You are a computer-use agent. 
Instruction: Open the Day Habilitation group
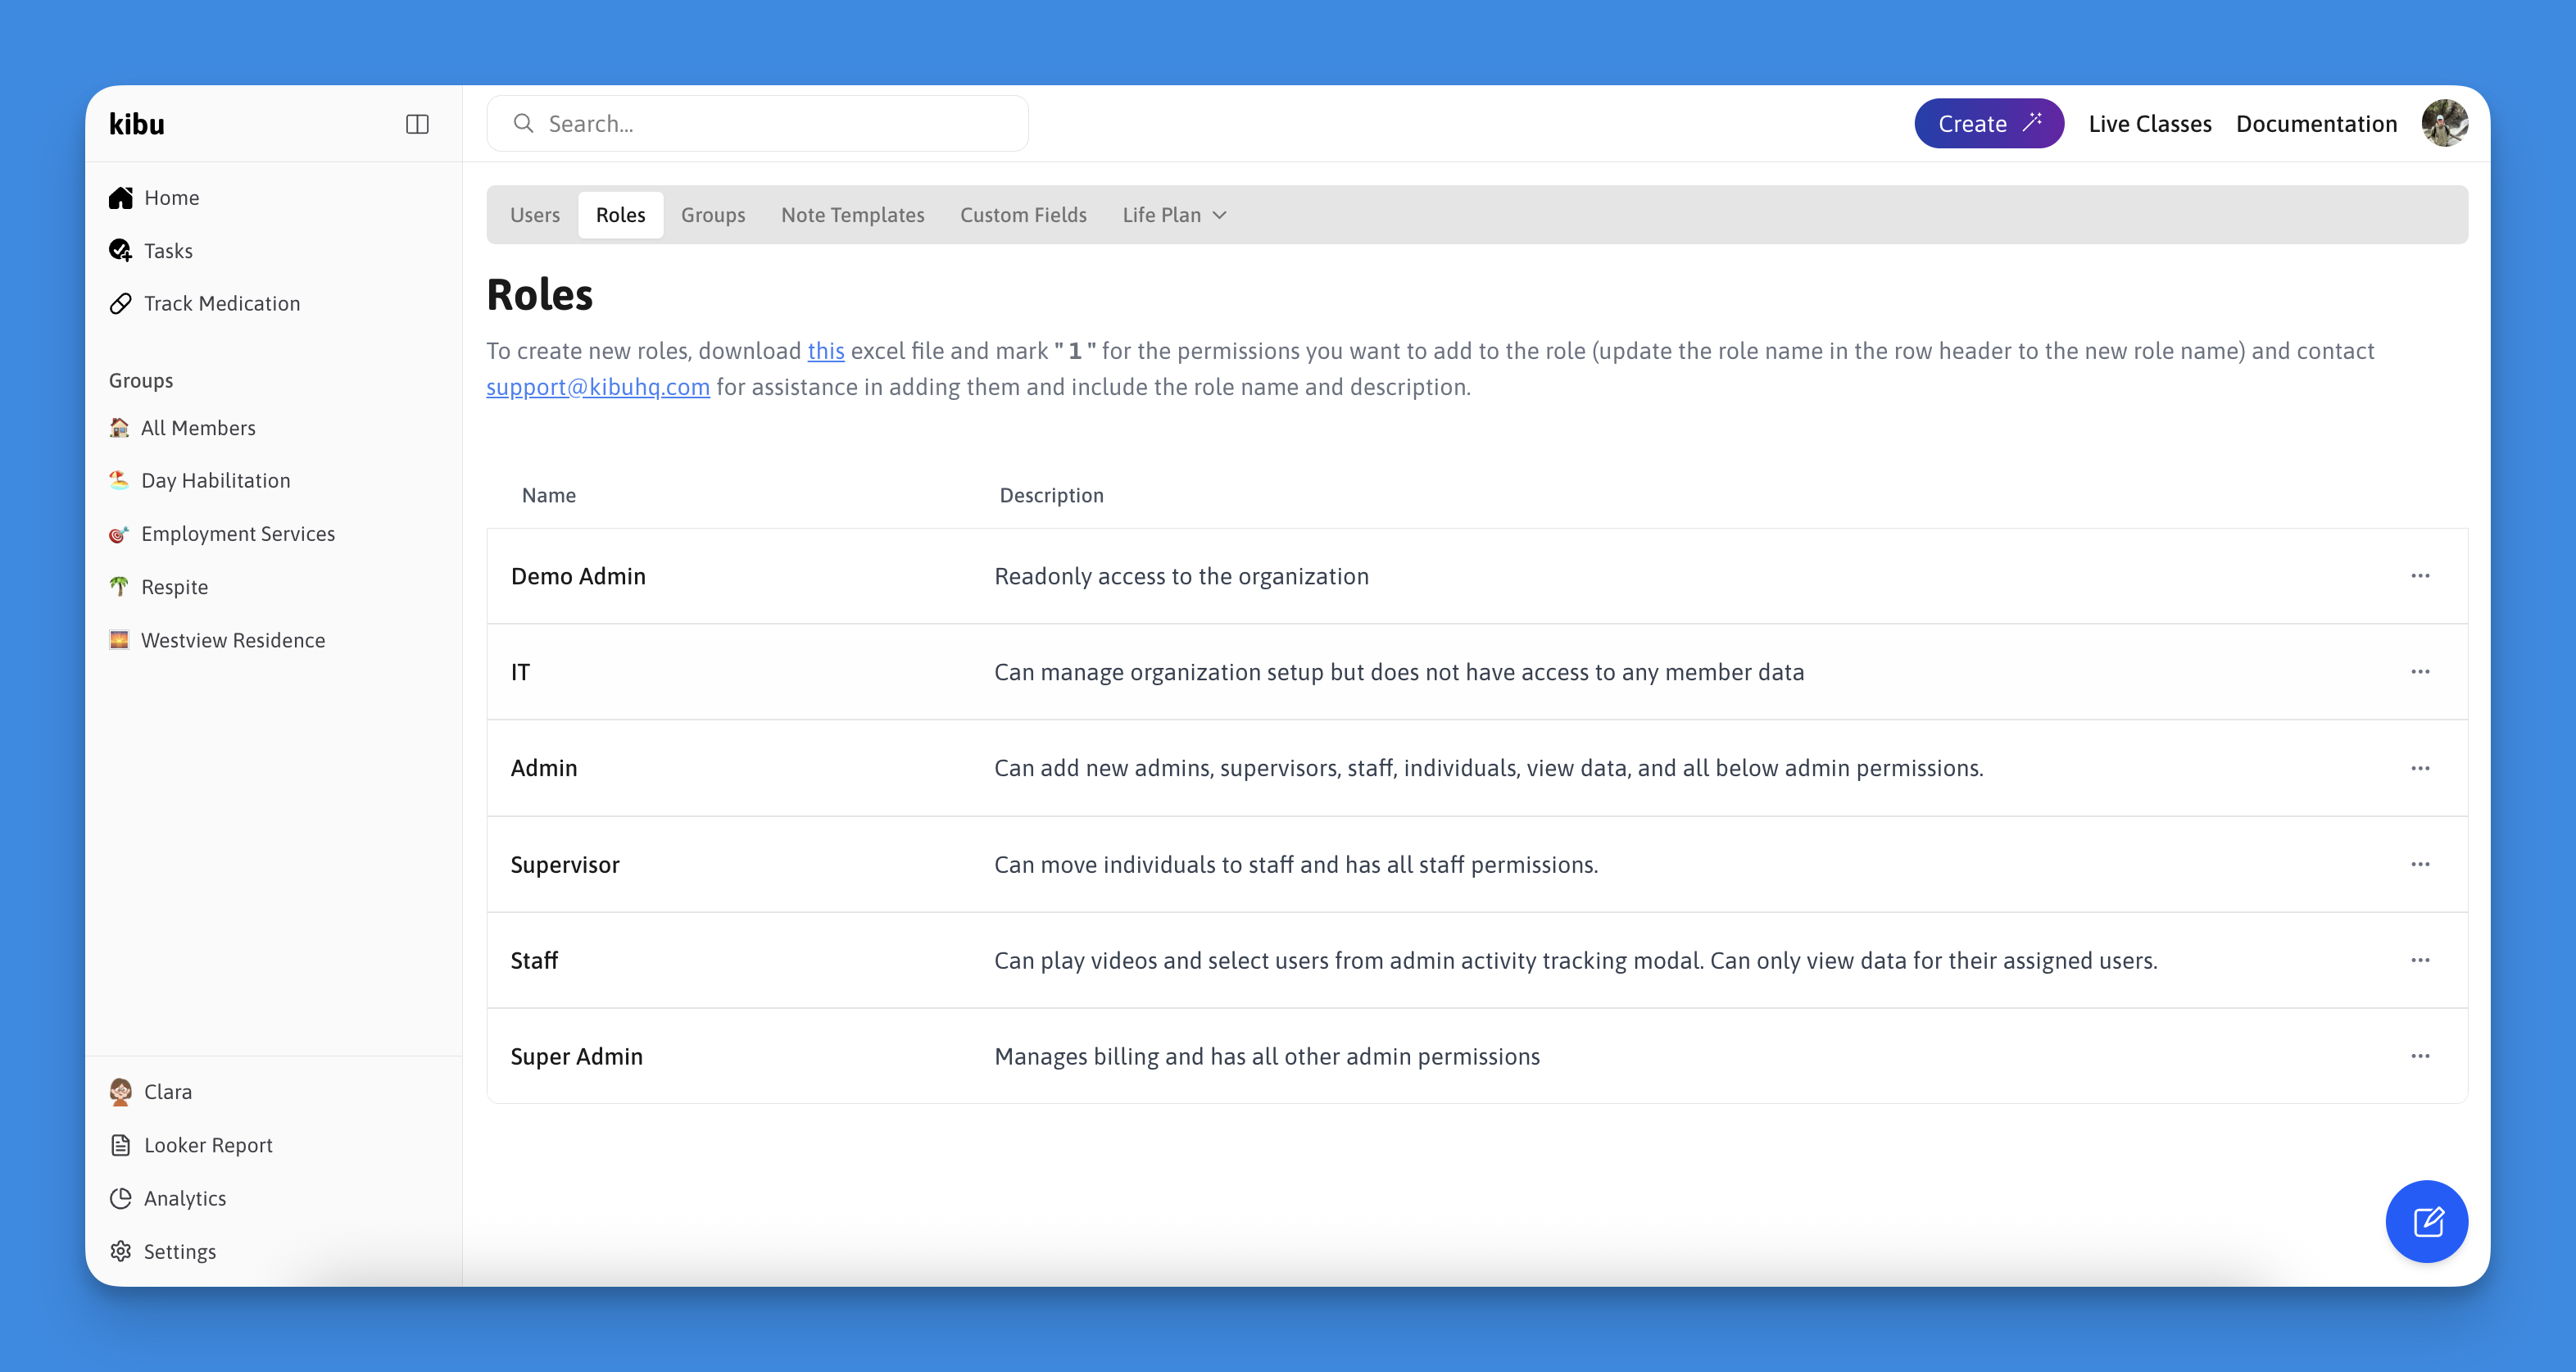click(x=215, y=480)
